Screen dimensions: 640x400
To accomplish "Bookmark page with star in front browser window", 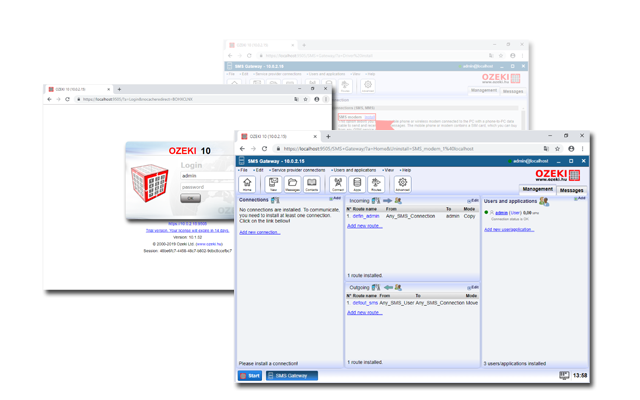I will point(558,149).
